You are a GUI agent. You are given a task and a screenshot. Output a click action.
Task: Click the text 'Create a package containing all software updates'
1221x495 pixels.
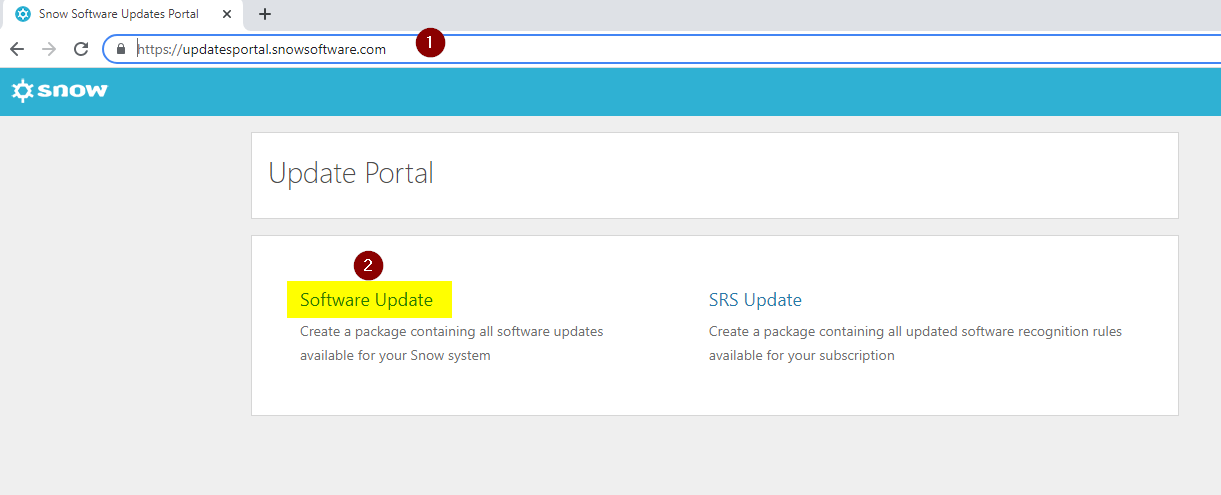[451, 331]
